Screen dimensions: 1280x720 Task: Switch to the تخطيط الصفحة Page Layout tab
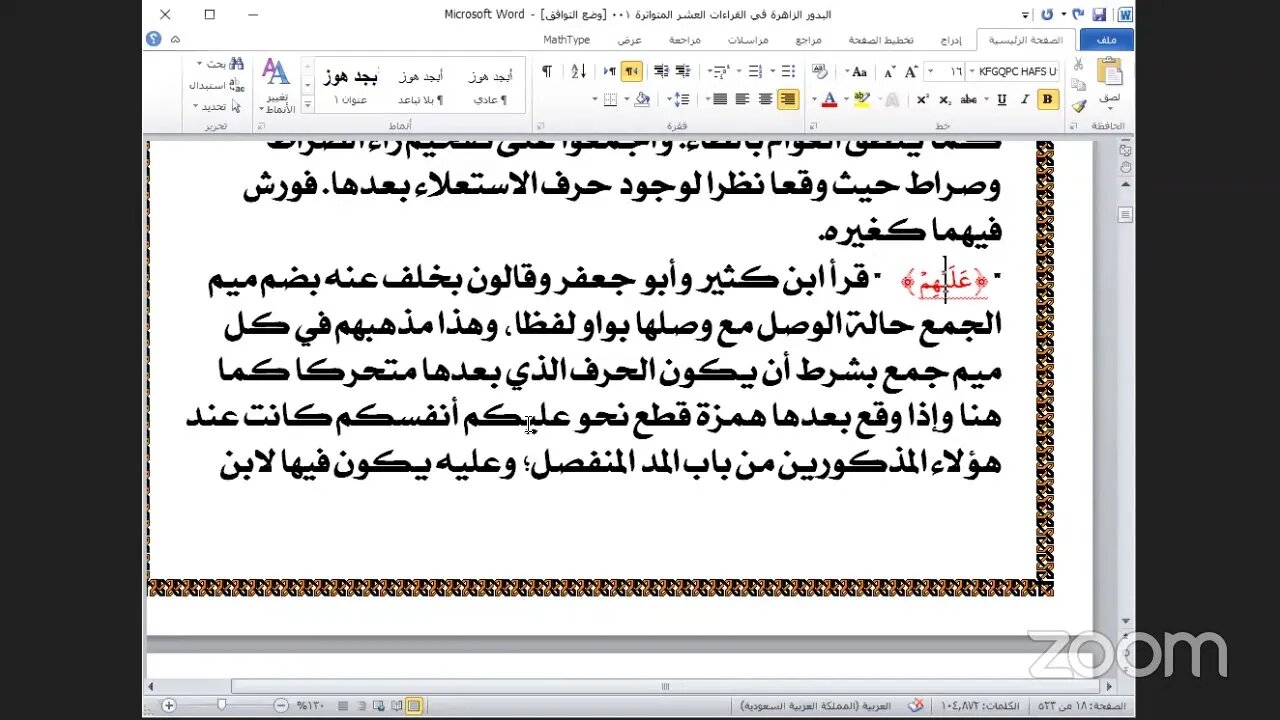pos(881,40)
